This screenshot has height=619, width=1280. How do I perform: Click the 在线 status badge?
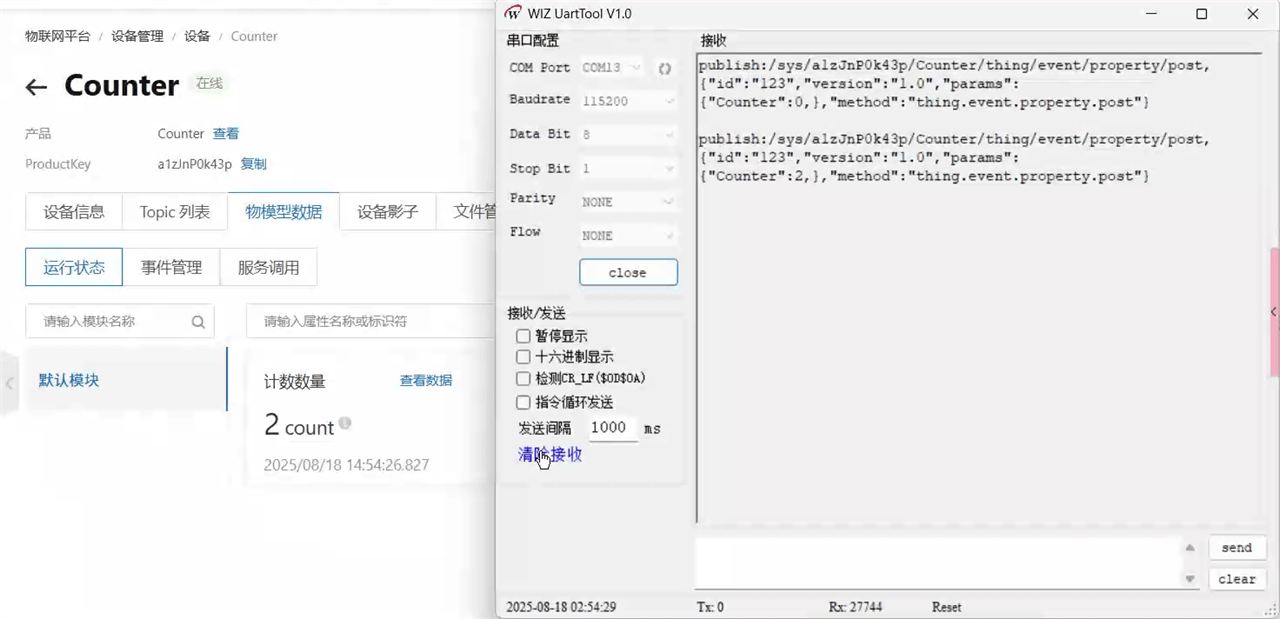[x=209, y=84]
